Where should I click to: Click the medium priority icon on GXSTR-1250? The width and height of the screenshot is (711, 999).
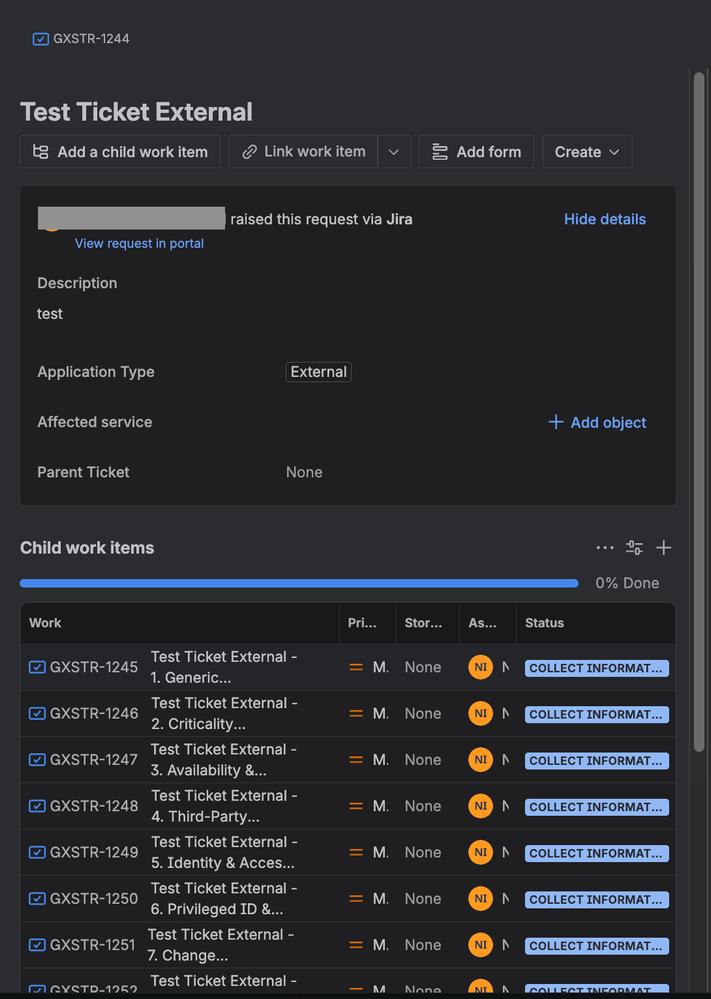click(355, 899)
